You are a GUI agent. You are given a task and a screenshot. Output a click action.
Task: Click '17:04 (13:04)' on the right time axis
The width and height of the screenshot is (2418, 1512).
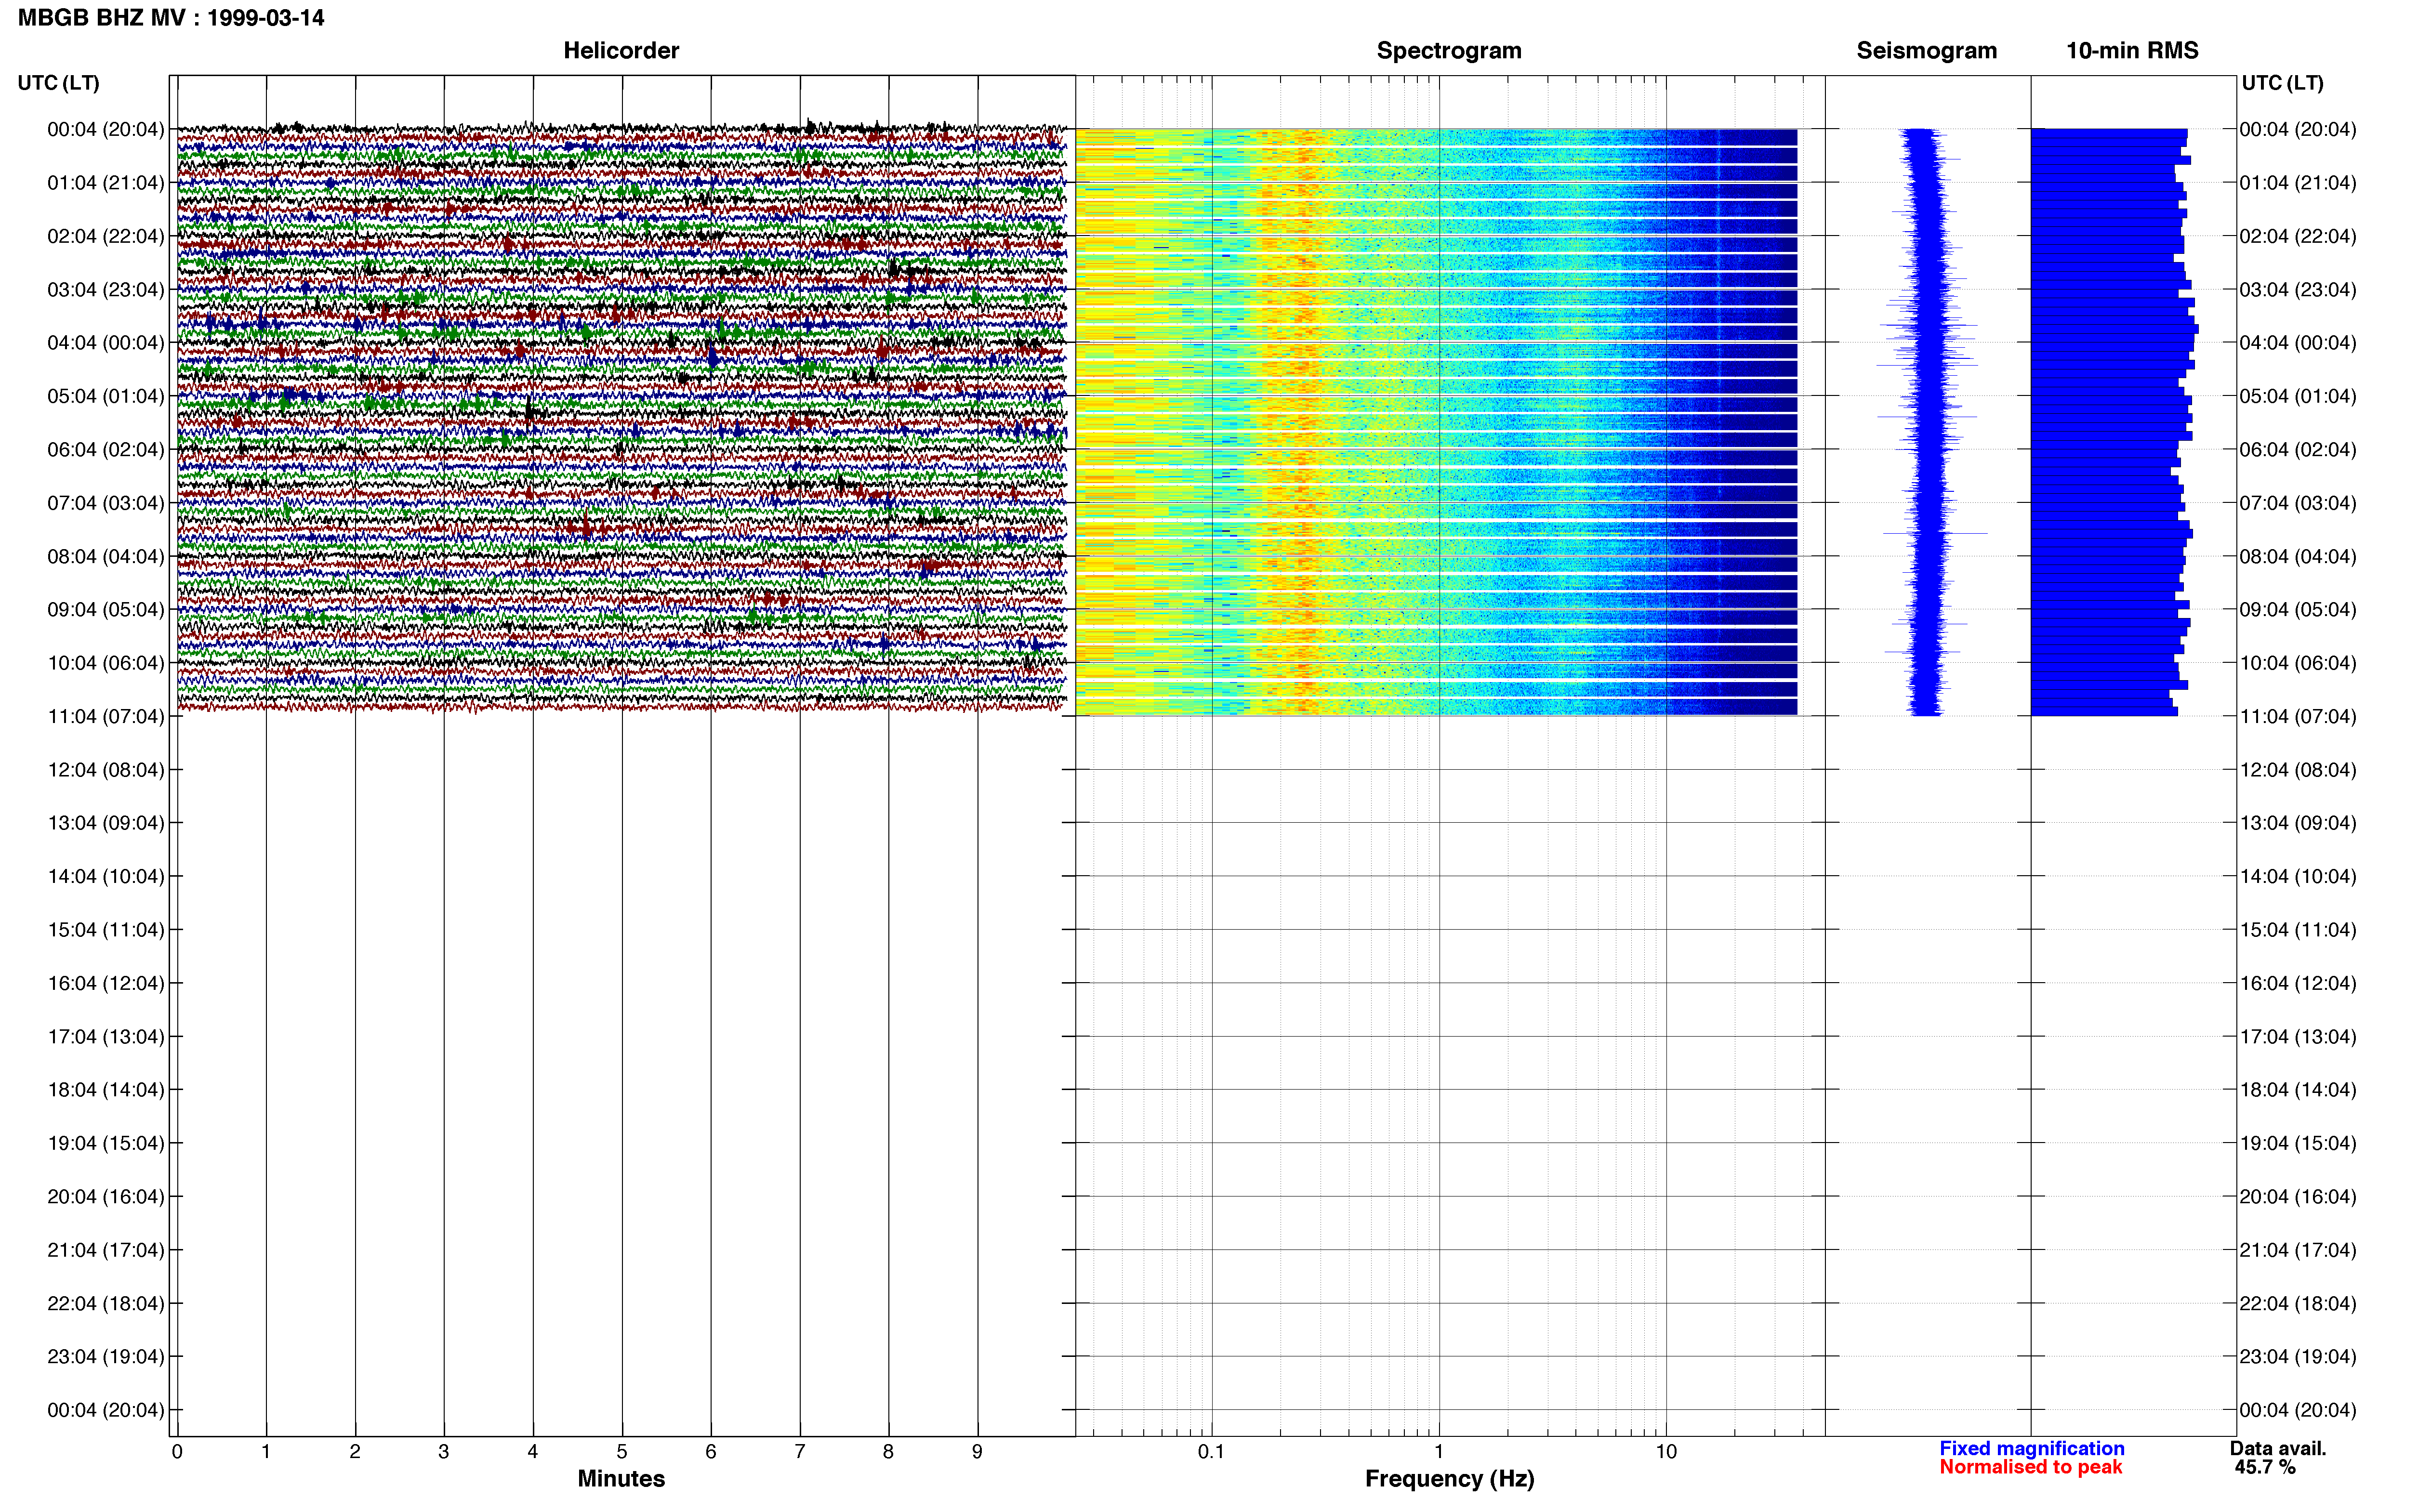pyautogui.click(x=2298, y=1037)
